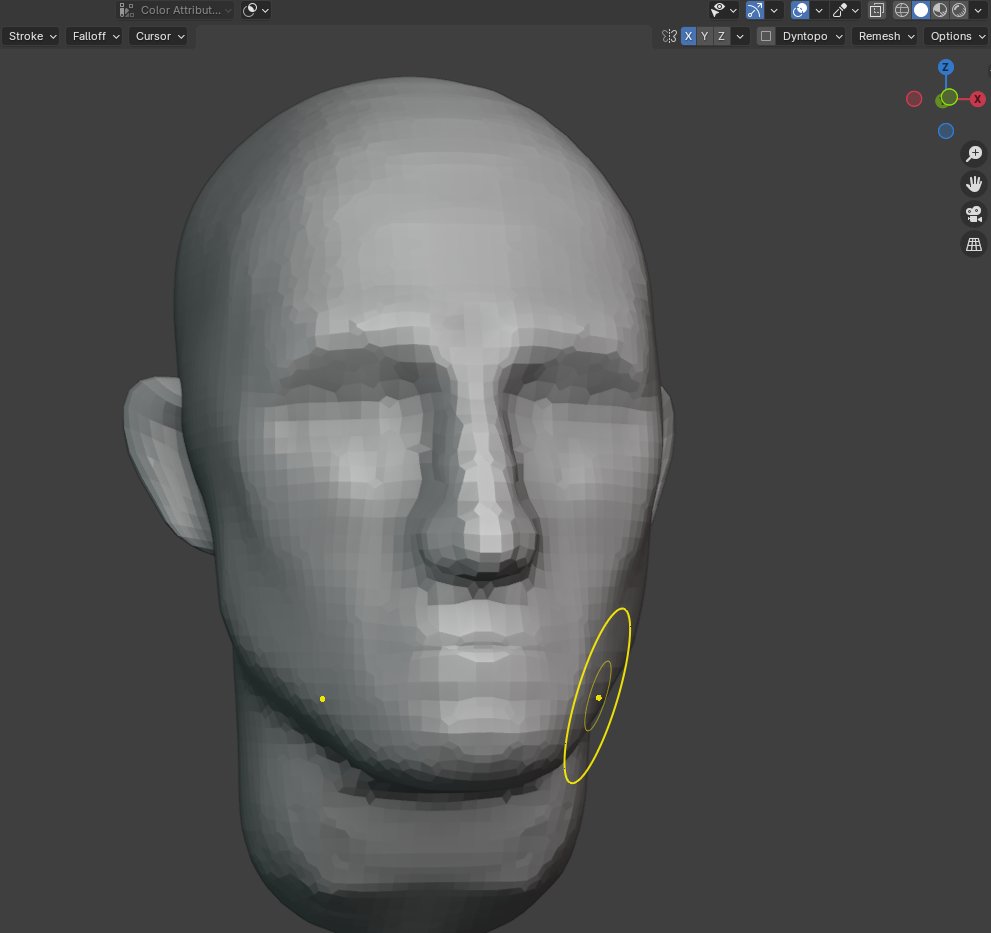This screenshot has width=991, height=933.
Task: Switch to Rendered shading
Action: tap(959, 10)
